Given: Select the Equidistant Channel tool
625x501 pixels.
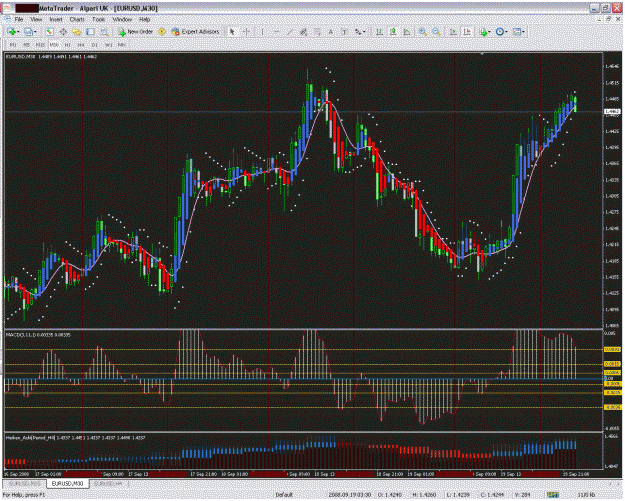Looking at the screenshot, I should [303, 32].
